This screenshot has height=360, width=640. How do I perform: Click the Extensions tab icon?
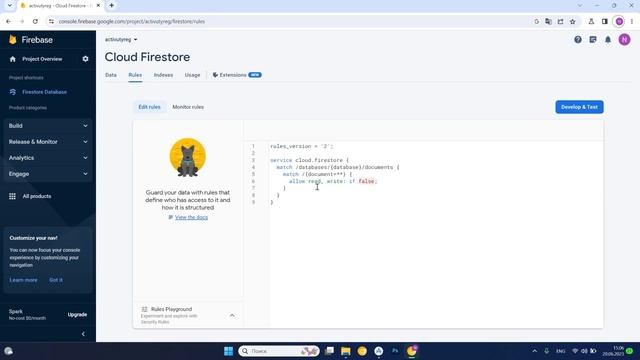(215, 75)
